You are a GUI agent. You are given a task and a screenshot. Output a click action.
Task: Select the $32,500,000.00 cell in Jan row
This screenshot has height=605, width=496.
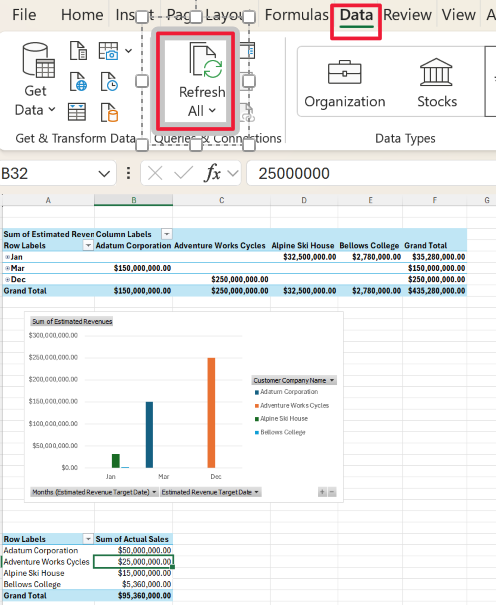coord(304,257)
